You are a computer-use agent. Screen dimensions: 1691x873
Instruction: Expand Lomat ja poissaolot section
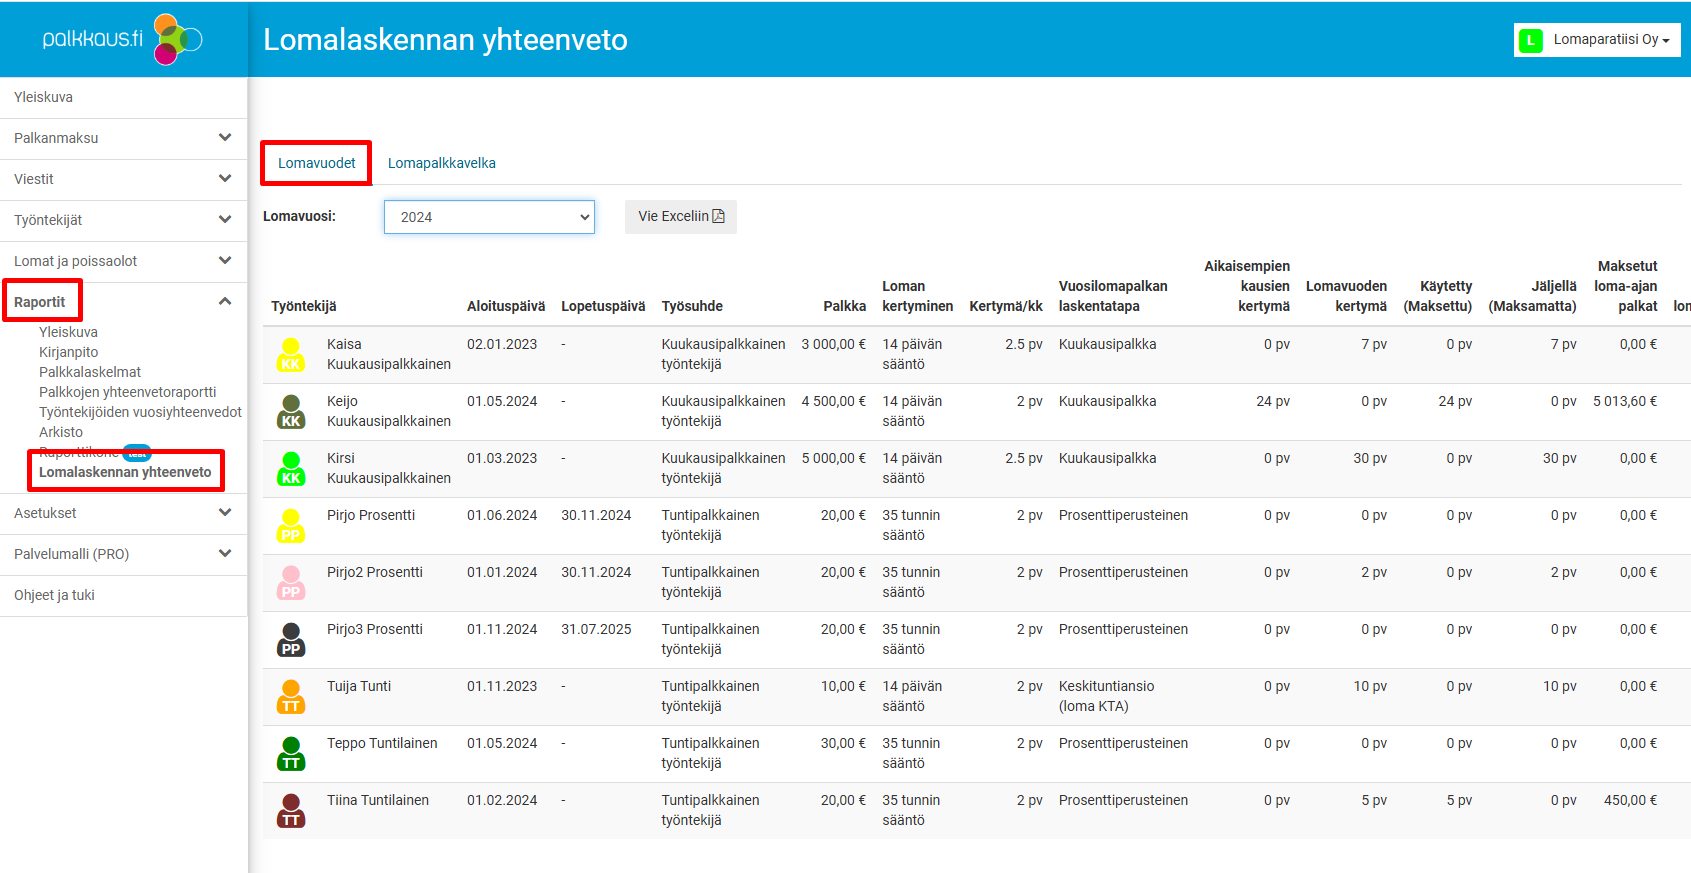[x=225, y=261]
